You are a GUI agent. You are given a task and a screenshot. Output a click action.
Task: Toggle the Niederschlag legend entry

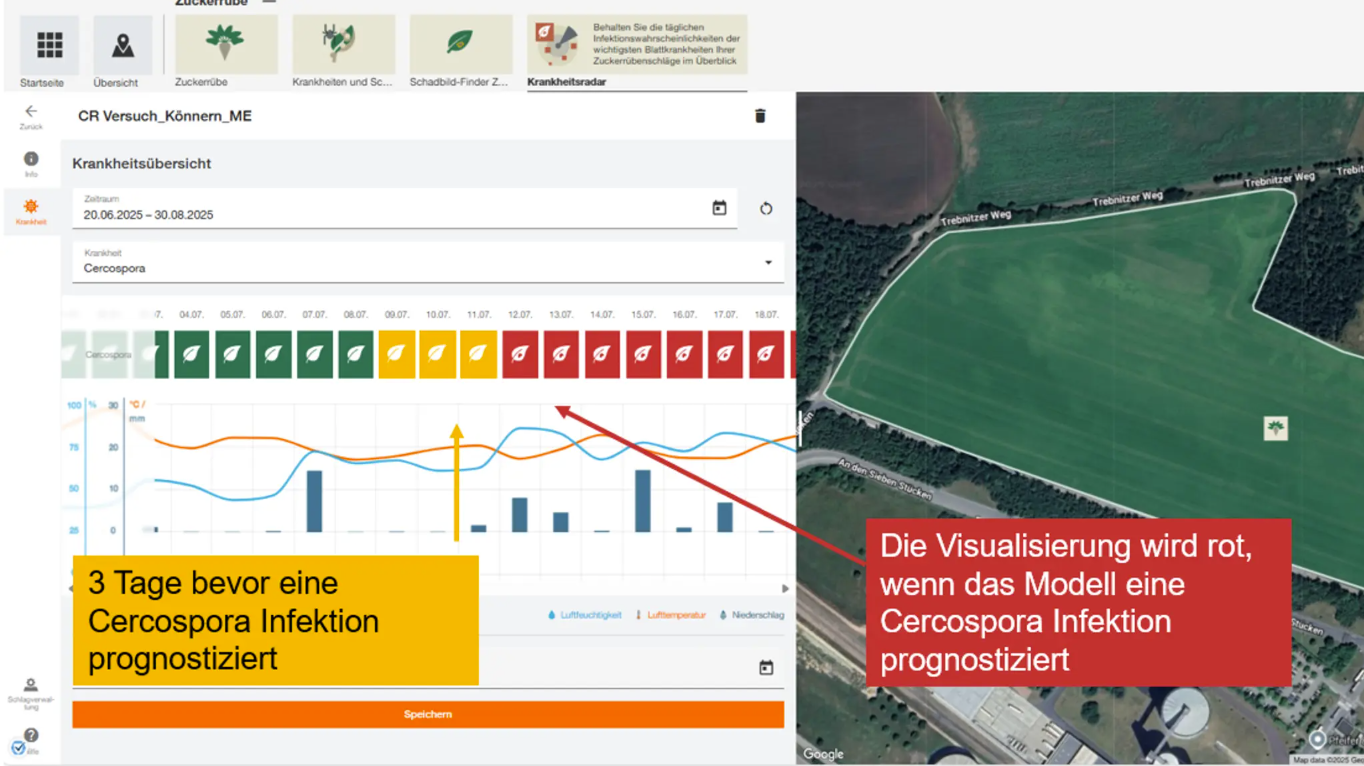(x=752, y=615)
